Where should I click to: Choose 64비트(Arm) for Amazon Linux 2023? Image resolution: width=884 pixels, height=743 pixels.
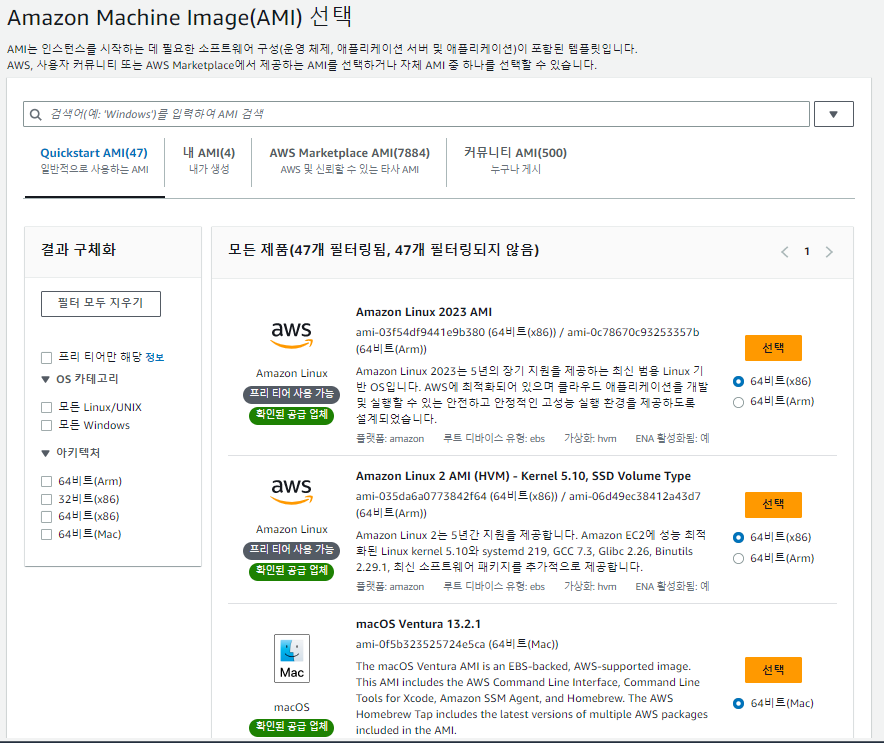(738, 402)
